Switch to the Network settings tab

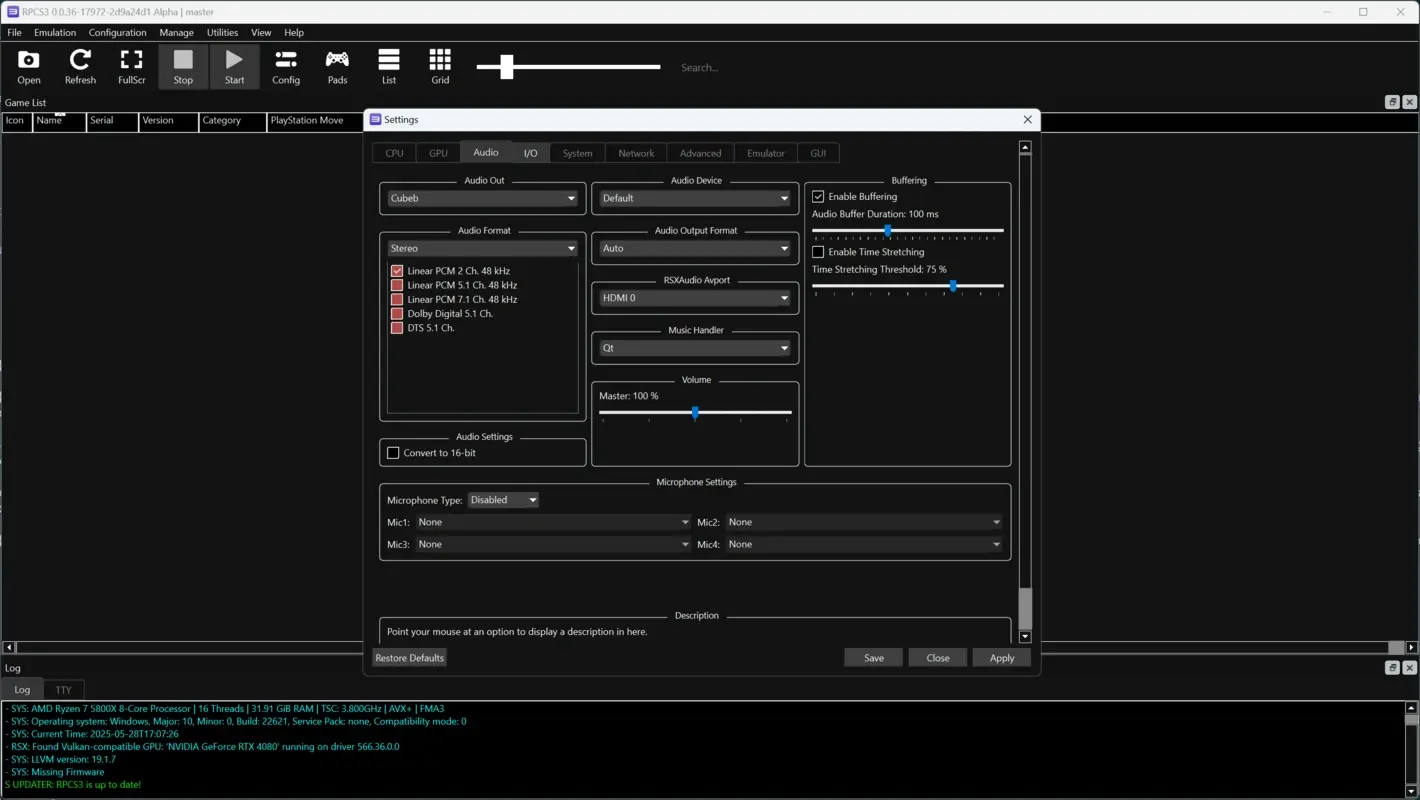click(x=635, y=152)
